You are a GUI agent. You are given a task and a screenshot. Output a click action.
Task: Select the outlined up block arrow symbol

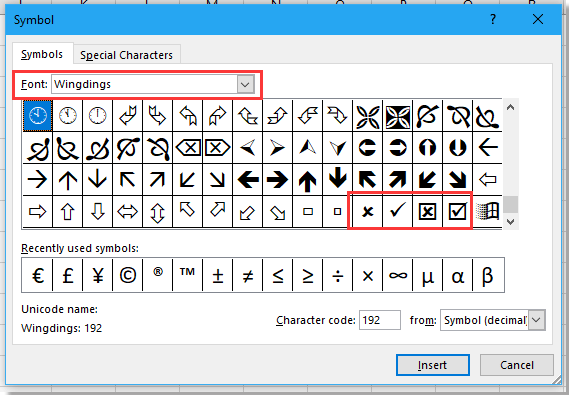tap(68, 211)
